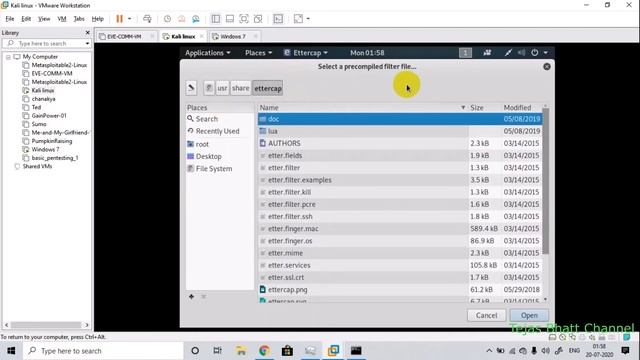This screenshot has width=640, height=360.
Task: Click the library search field
Action: (x=47, y=43)
